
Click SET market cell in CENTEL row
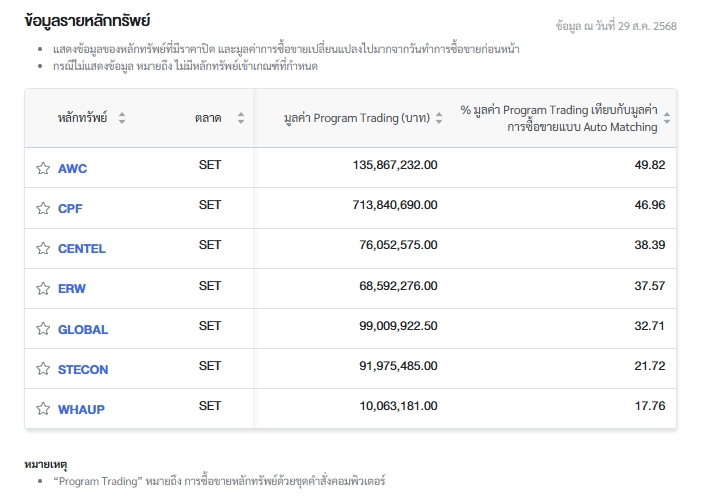pyautogui.click(x=210, y=245)
